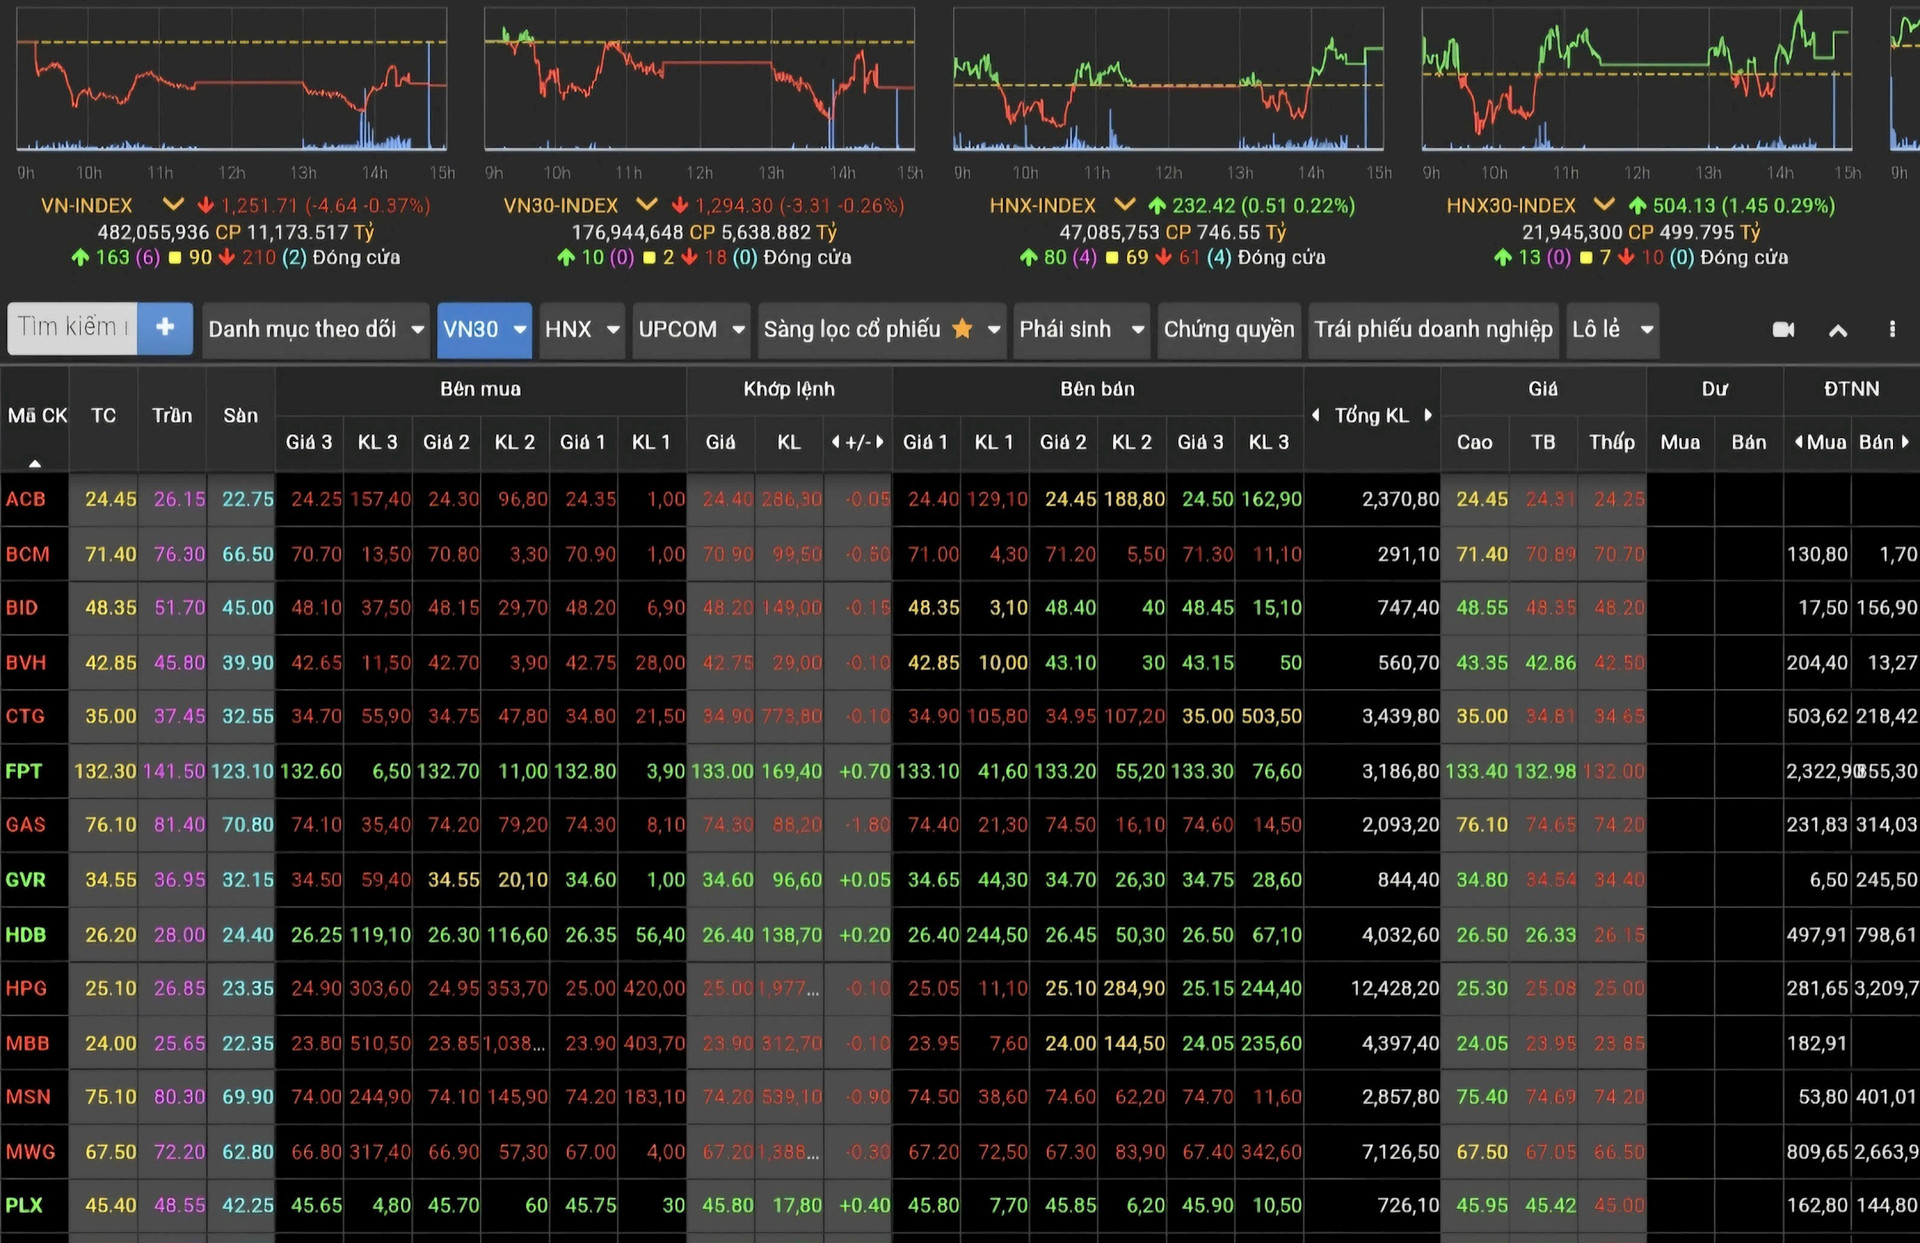The height and width of the screenshot is (1243, 1920).
Task: Expand the VN-INDEX selector chevron
Action: pos(173,205)
